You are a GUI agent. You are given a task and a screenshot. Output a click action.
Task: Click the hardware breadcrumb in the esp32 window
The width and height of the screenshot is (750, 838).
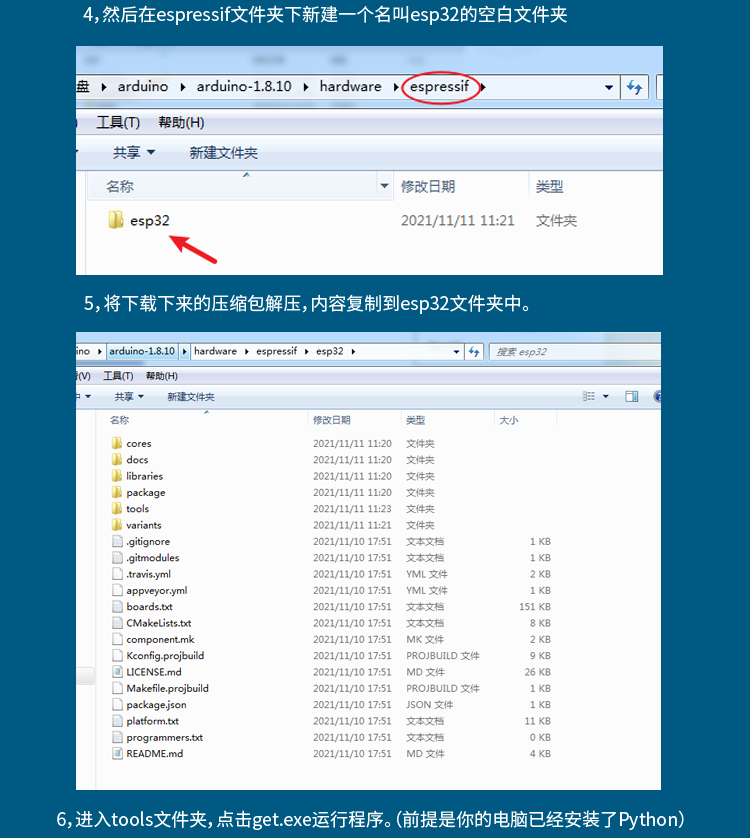(x=215, y=352)
